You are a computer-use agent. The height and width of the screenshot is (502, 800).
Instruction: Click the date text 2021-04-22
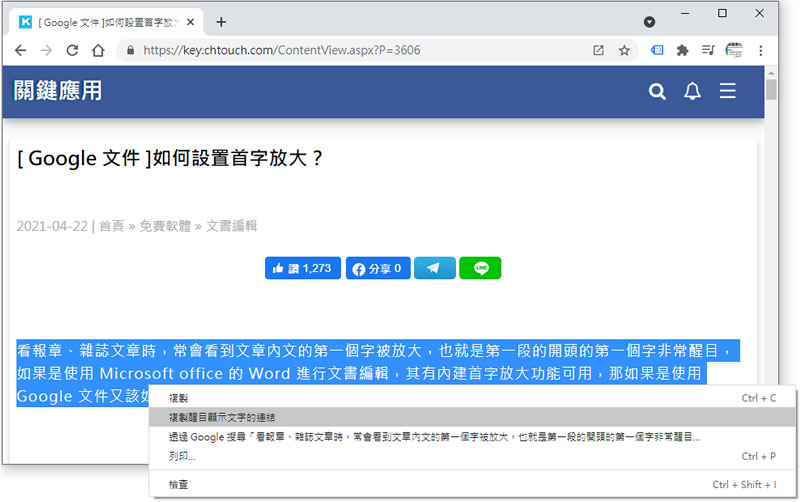point(52,226)
